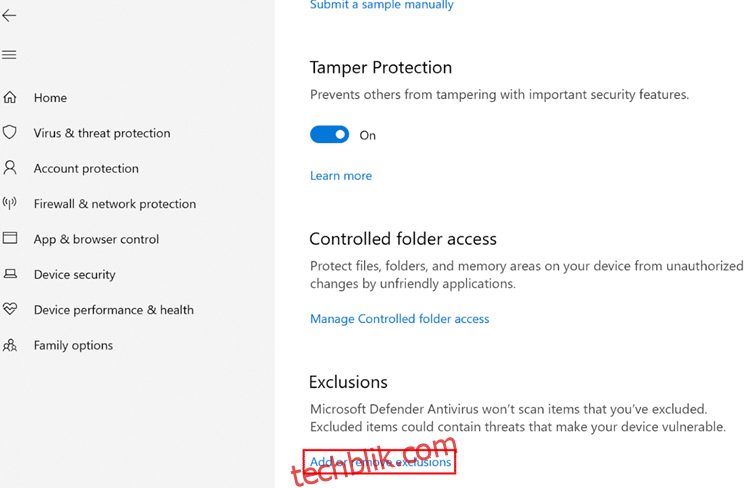Click Submit a sample manually link
748x488 pixels.
[382, 5]
